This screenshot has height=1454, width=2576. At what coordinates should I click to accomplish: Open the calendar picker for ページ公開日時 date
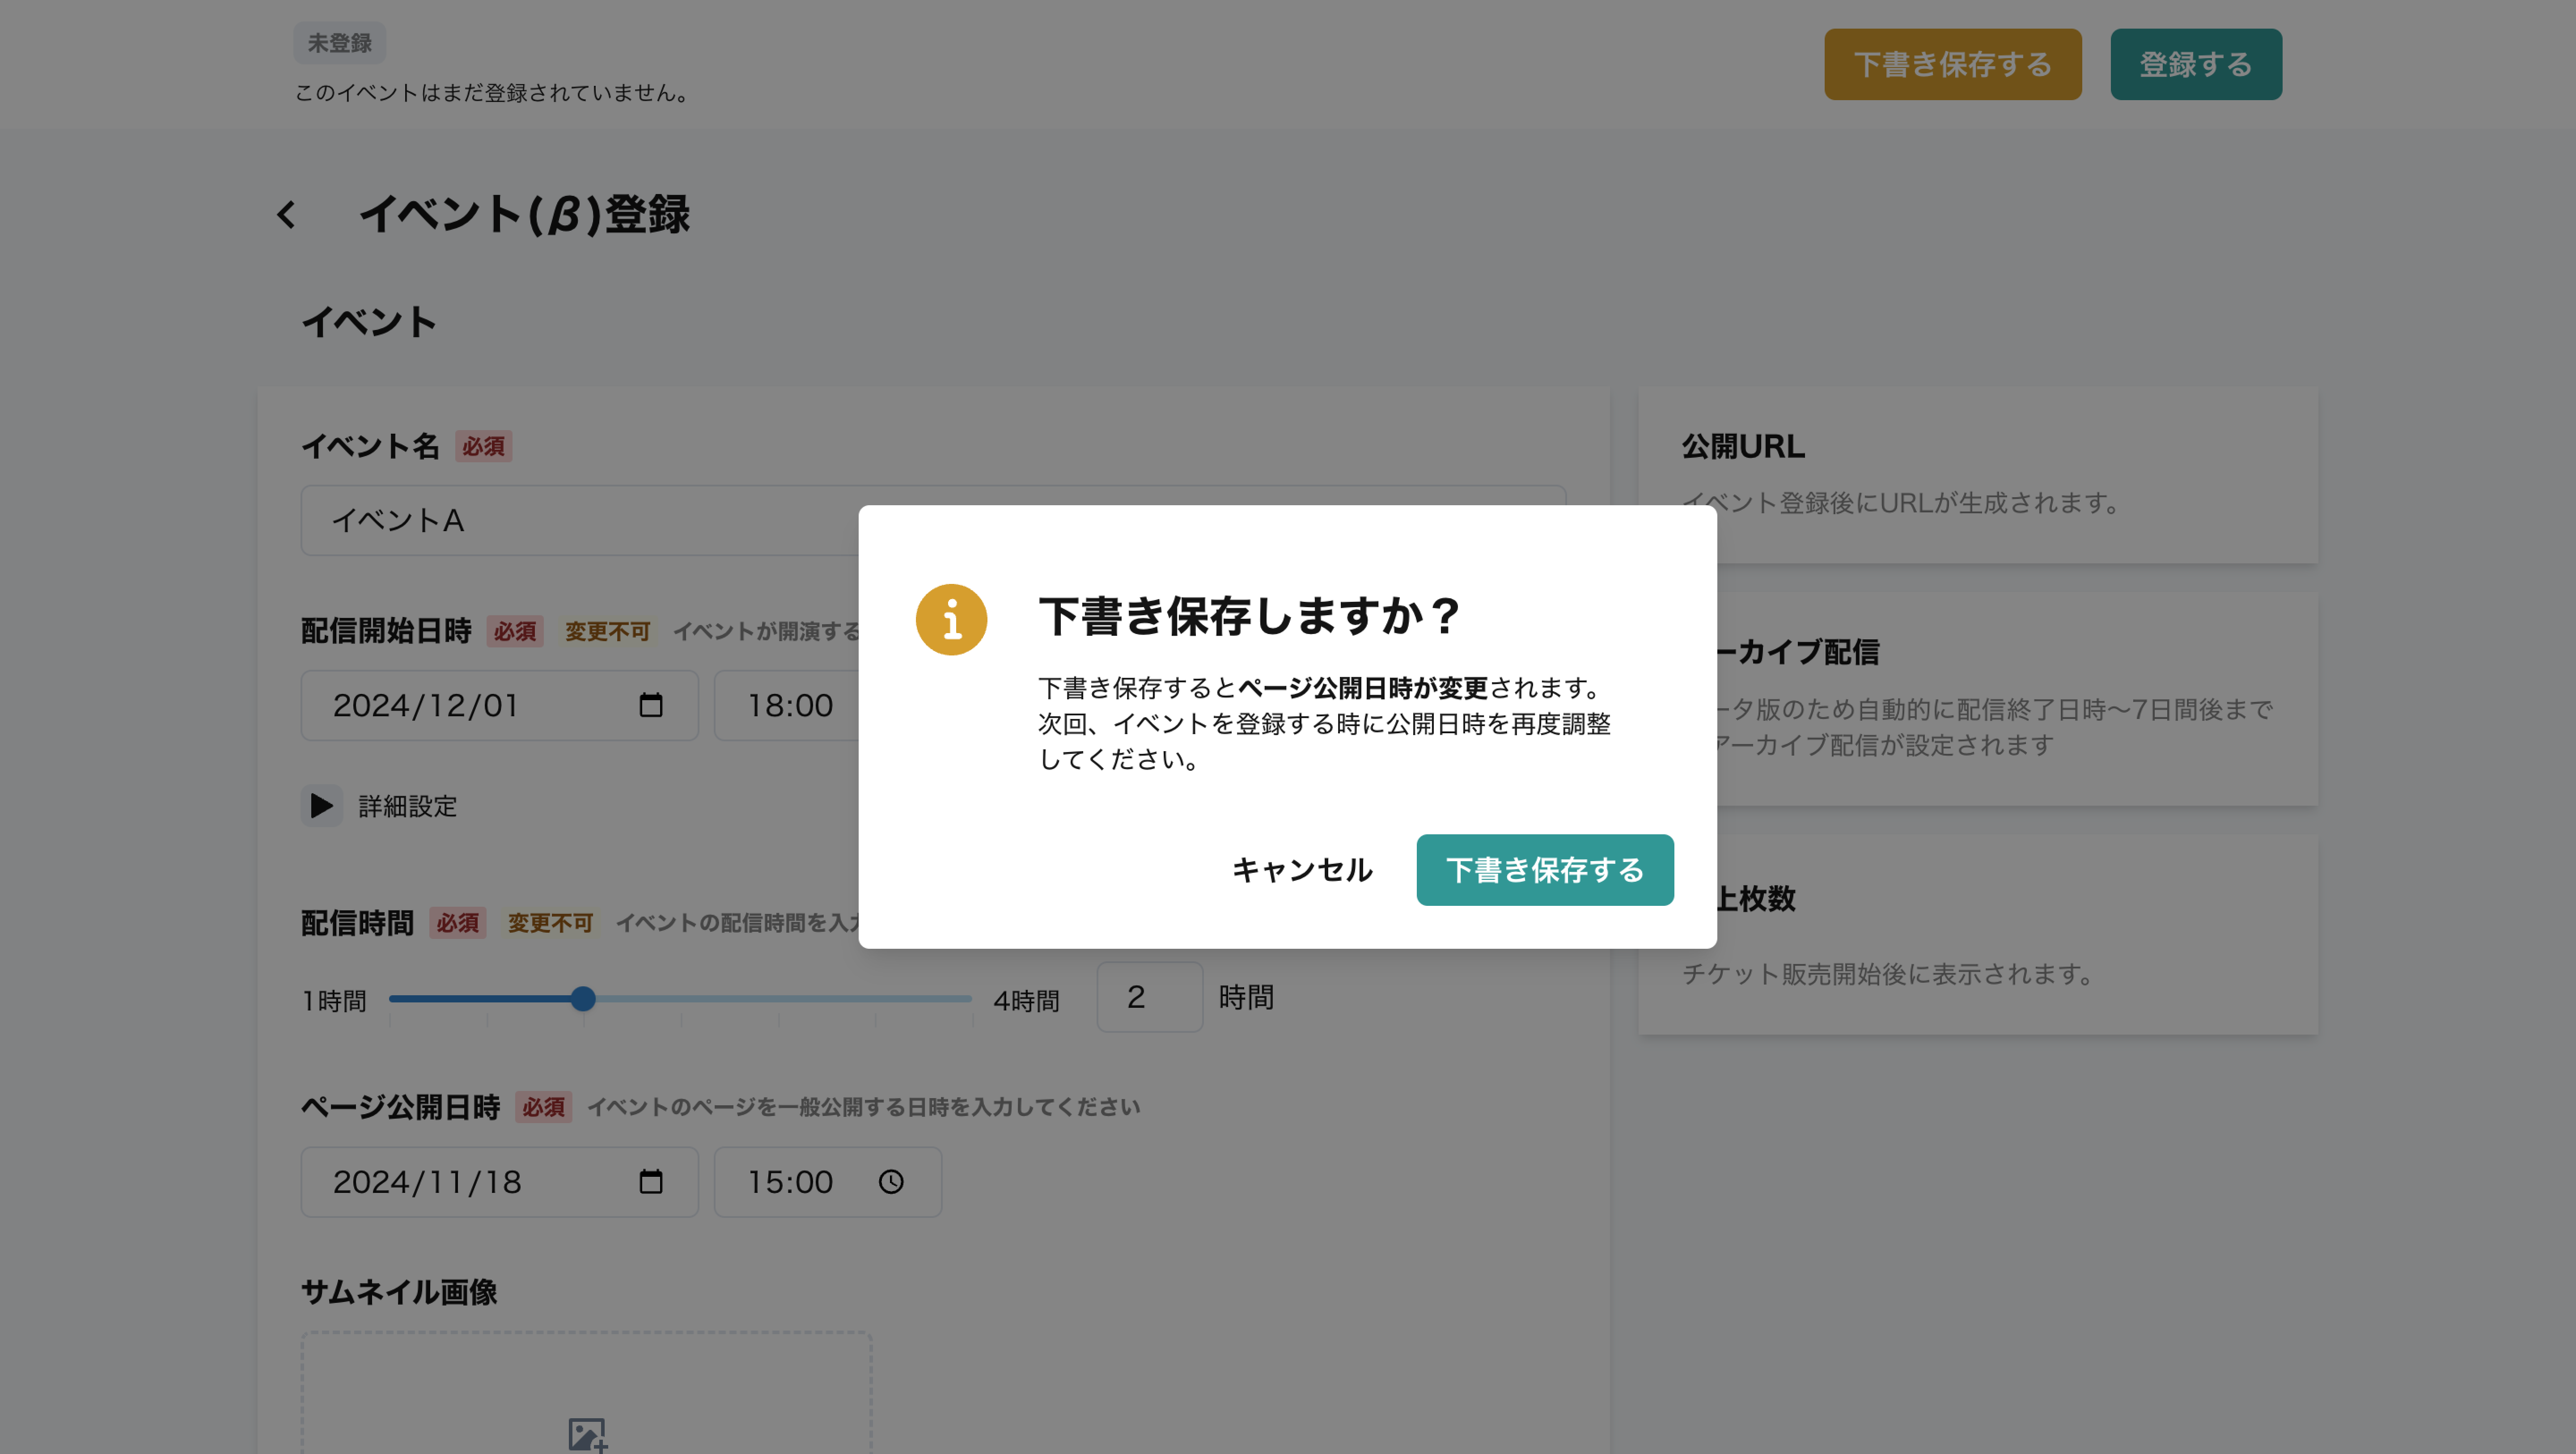[651, 1182]
